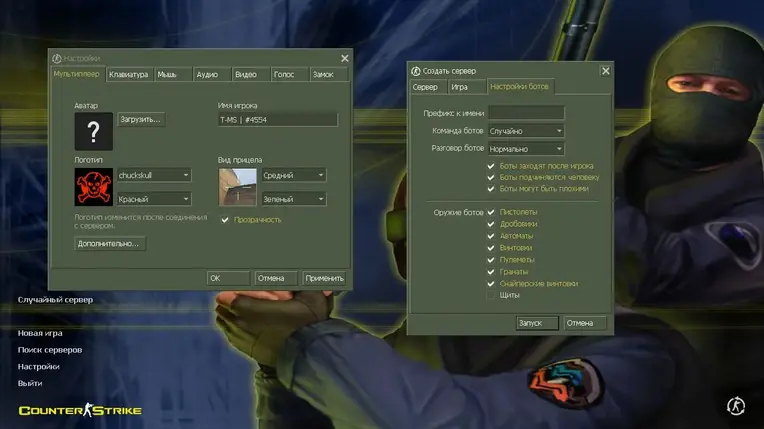Open the Видео tab
Screen dimensions: 764x429
point(250,75)
